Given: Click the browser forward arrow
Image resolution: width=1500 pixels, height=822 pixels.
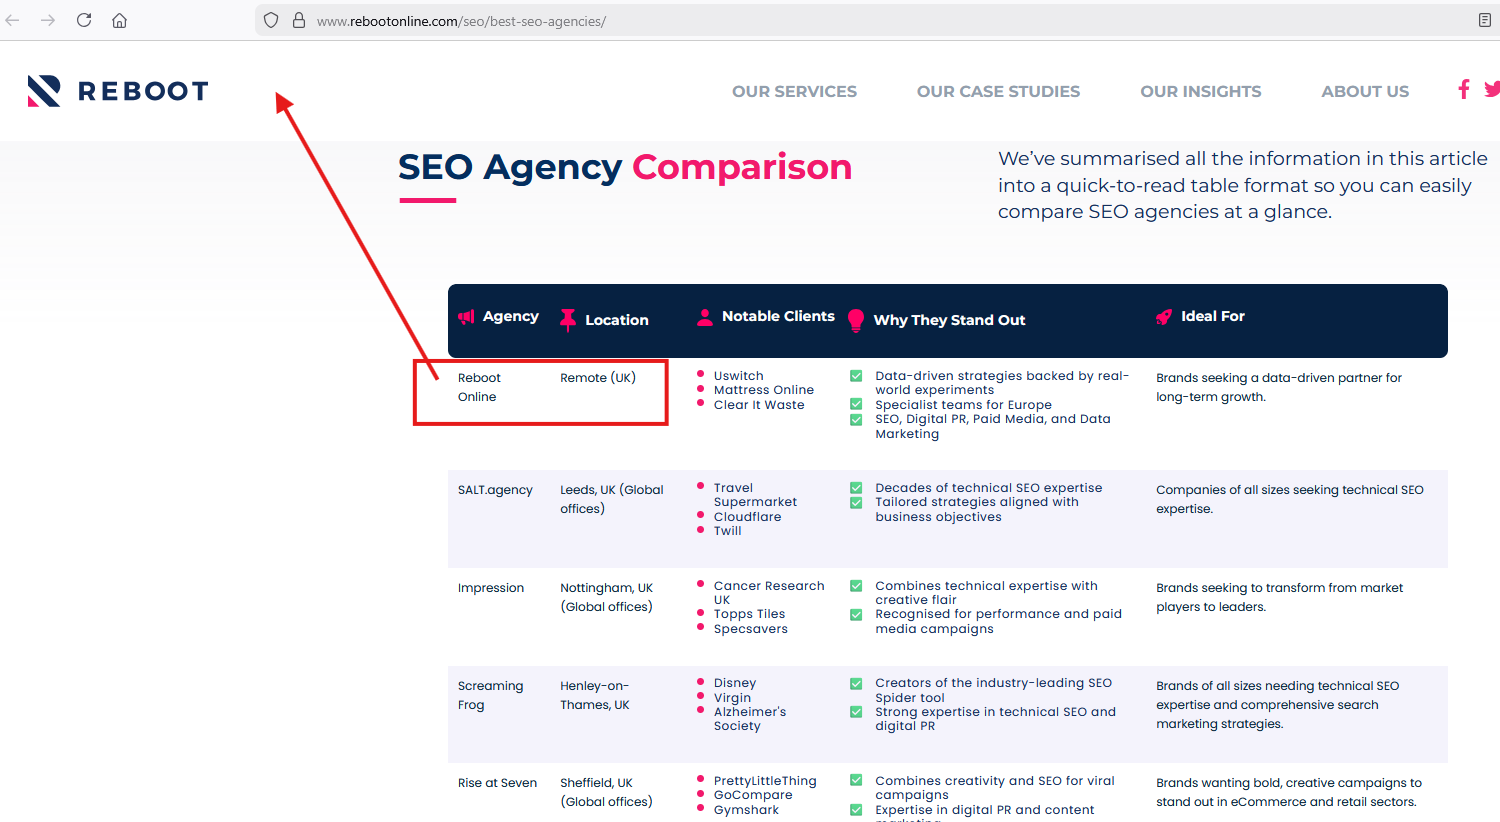Looking at the screenshot, I should (48, 20).
